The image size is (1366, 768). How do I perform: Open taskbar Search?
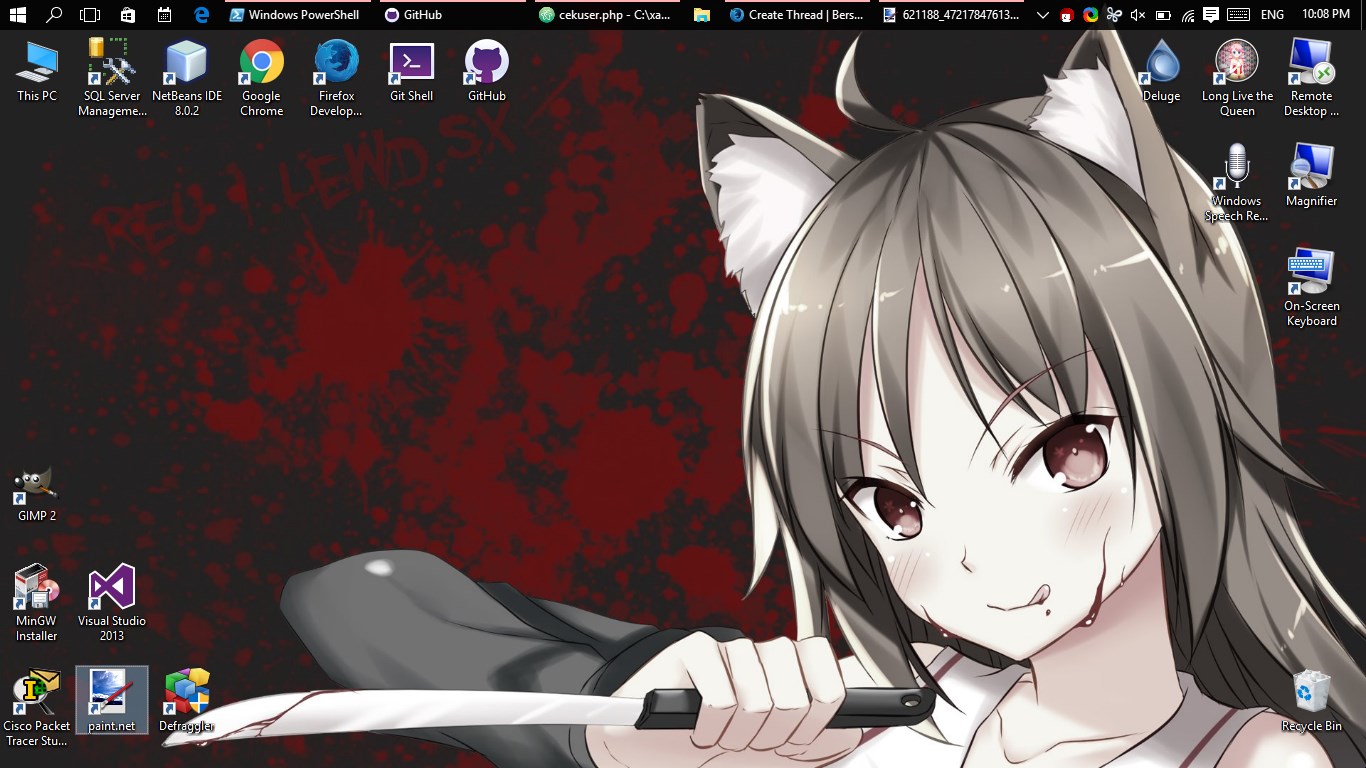(54, 15)
